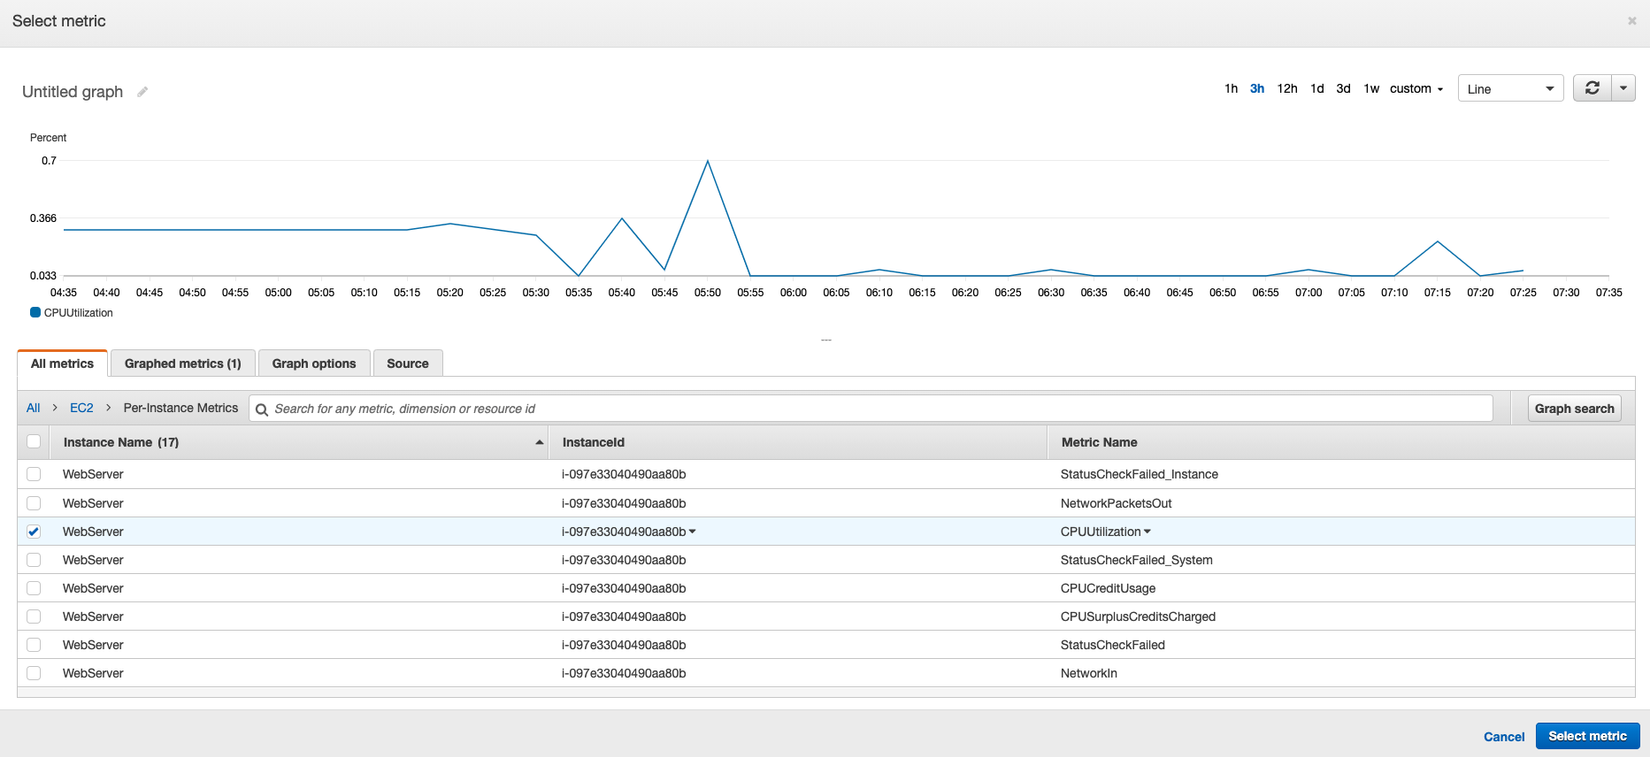Set time range to 12h
Screen dimensions: 1650x757
click(x=1287, y=89)
